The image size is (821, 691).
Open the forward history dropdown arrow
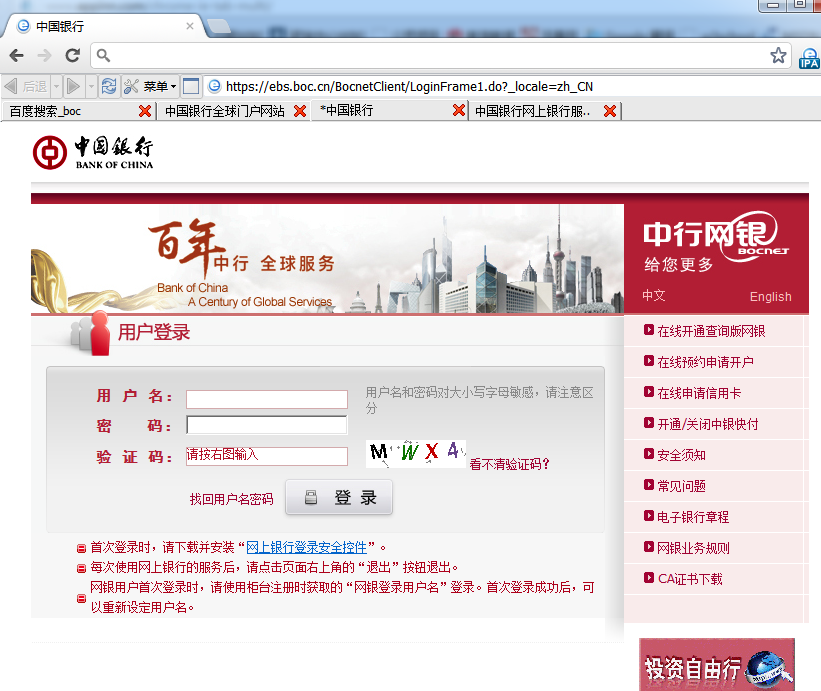coord(91,86)
